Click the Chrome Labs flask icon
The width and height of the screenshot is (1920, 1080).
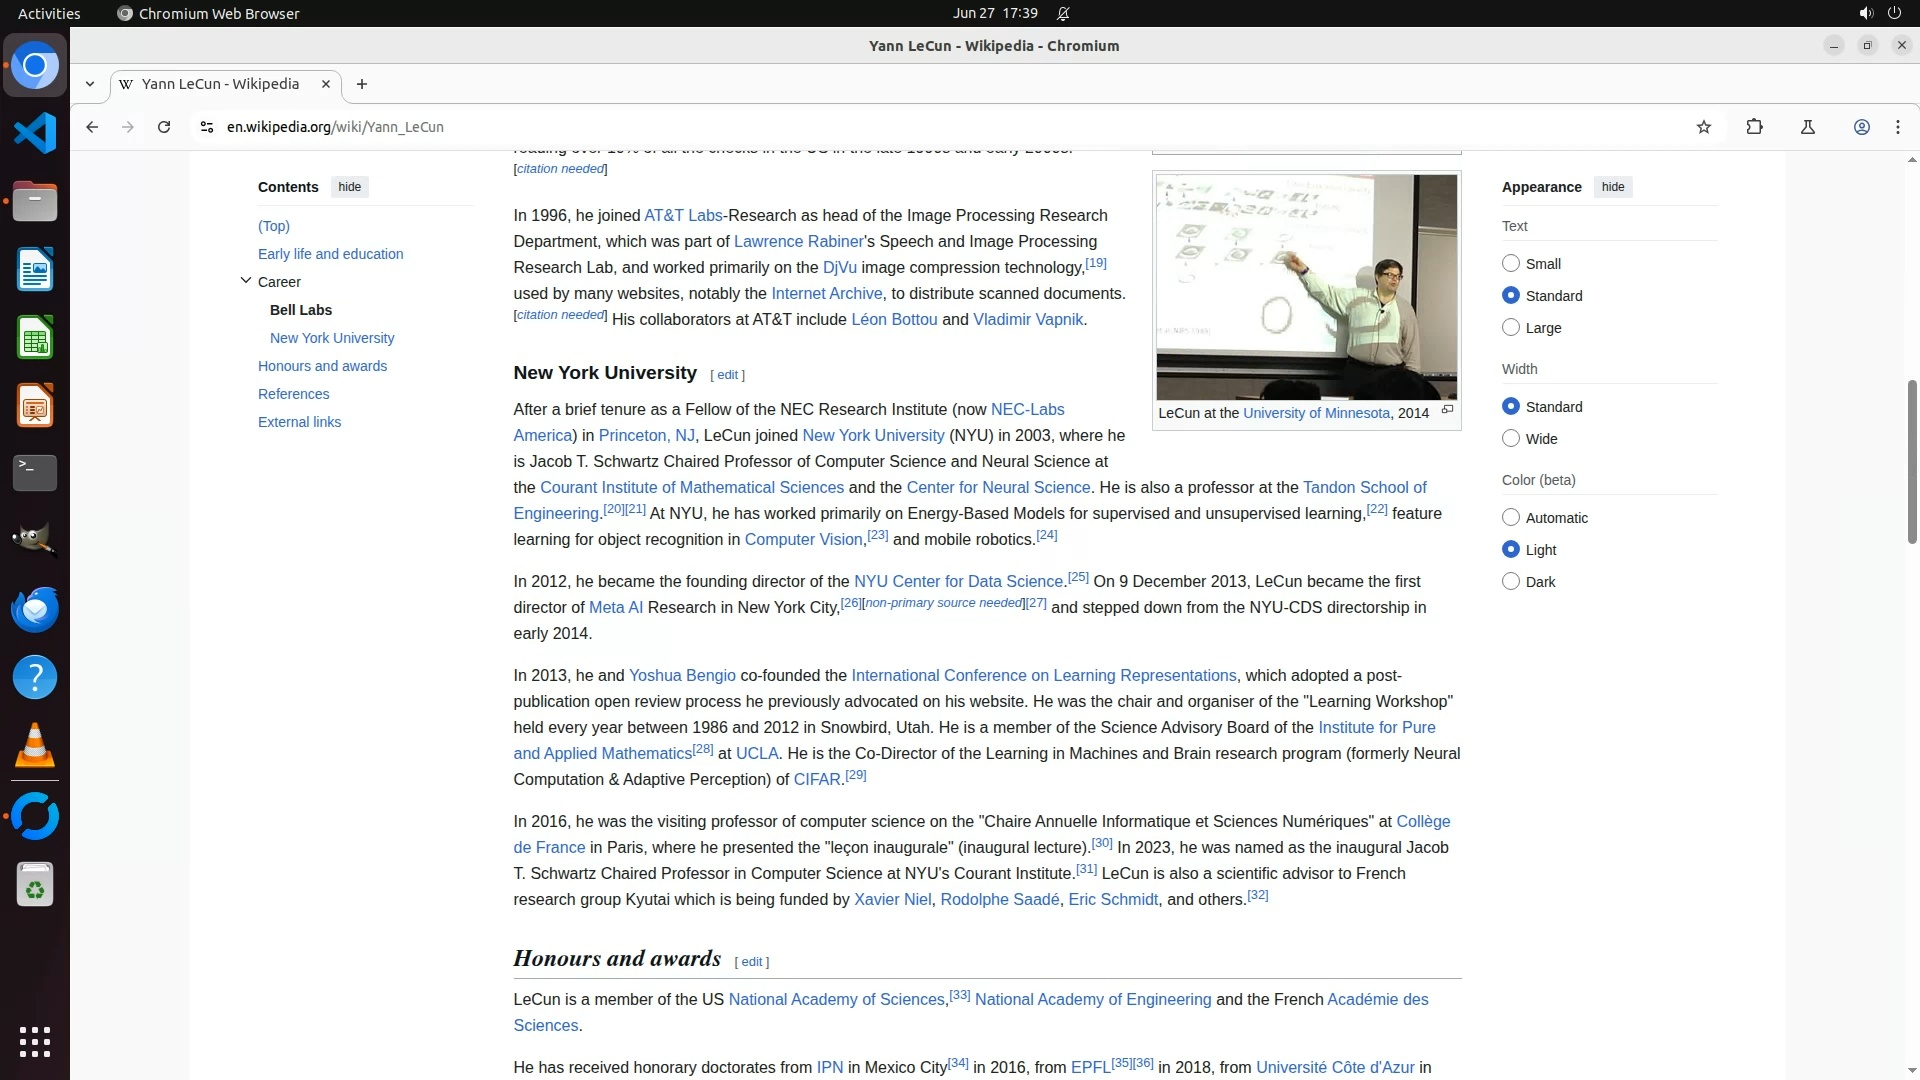1808,127
